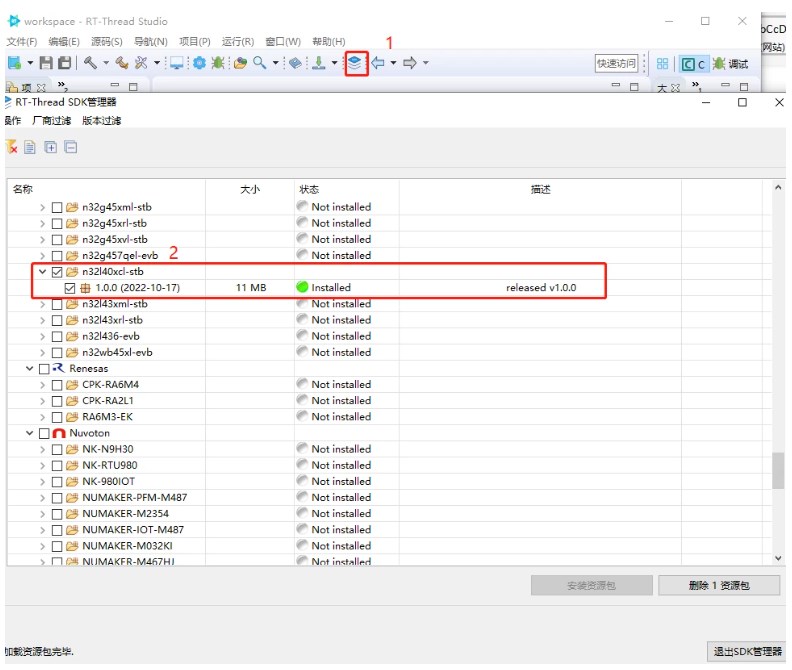Click the 删除 1 资源包 button

click(719, 586)
